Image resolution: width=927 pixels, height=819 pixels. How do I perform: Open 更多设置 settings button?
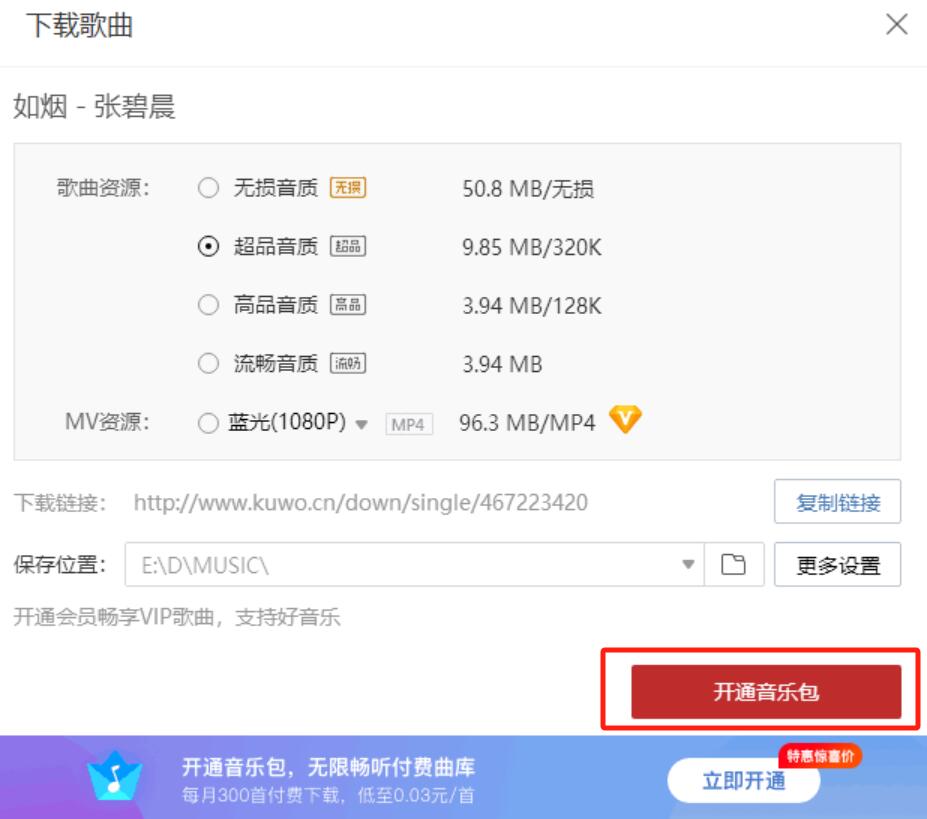pos(838,565)
